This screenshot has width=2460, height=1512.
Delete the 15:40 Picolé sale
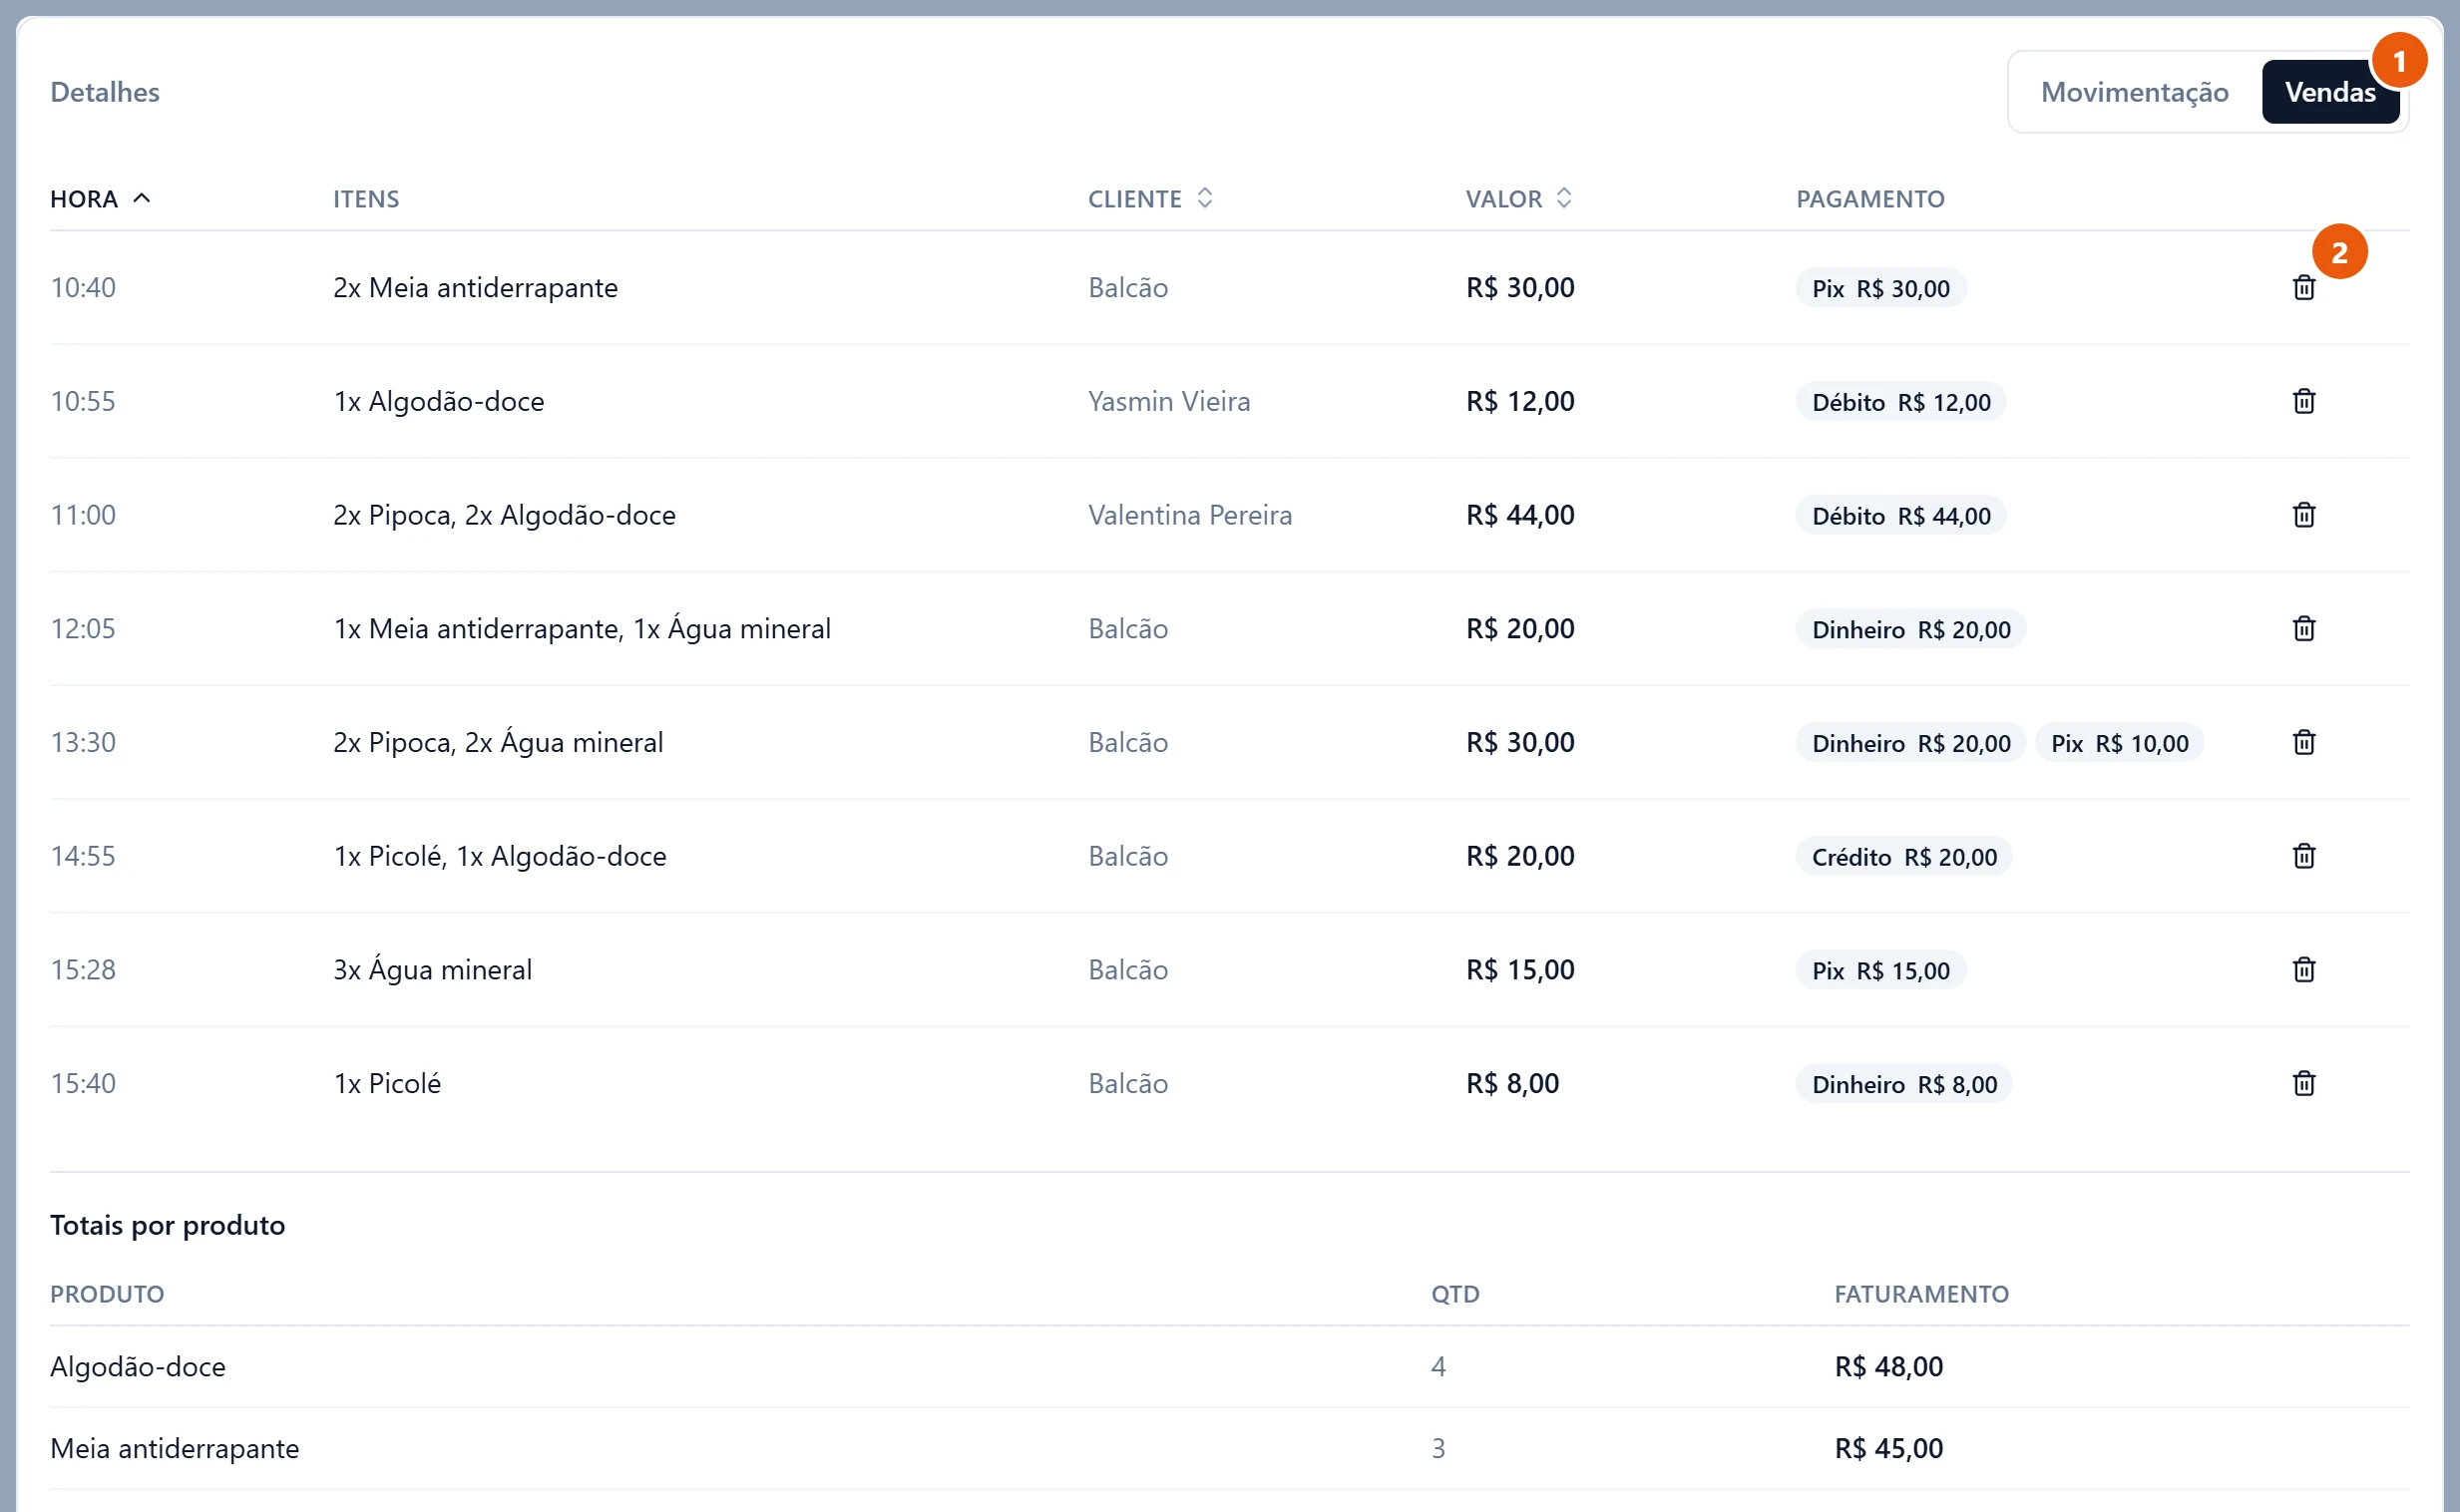pyautogui.click(x=2303, y=1083)
